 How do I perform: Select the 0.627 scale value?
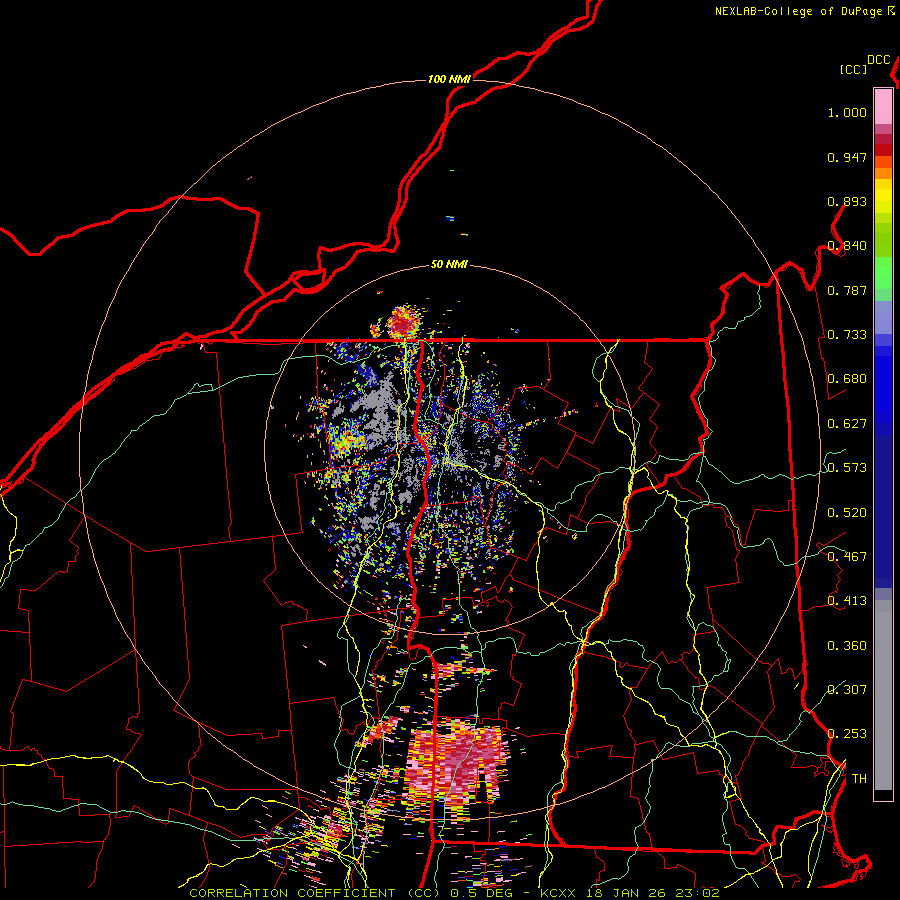click(x=847, y=424)
